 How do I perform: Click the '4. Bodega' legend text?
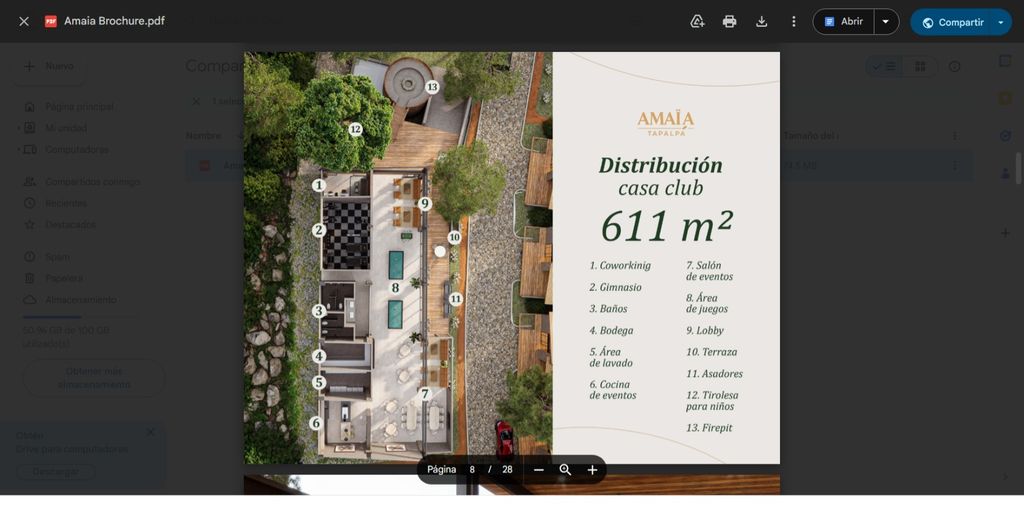click(x=611, y=330)
